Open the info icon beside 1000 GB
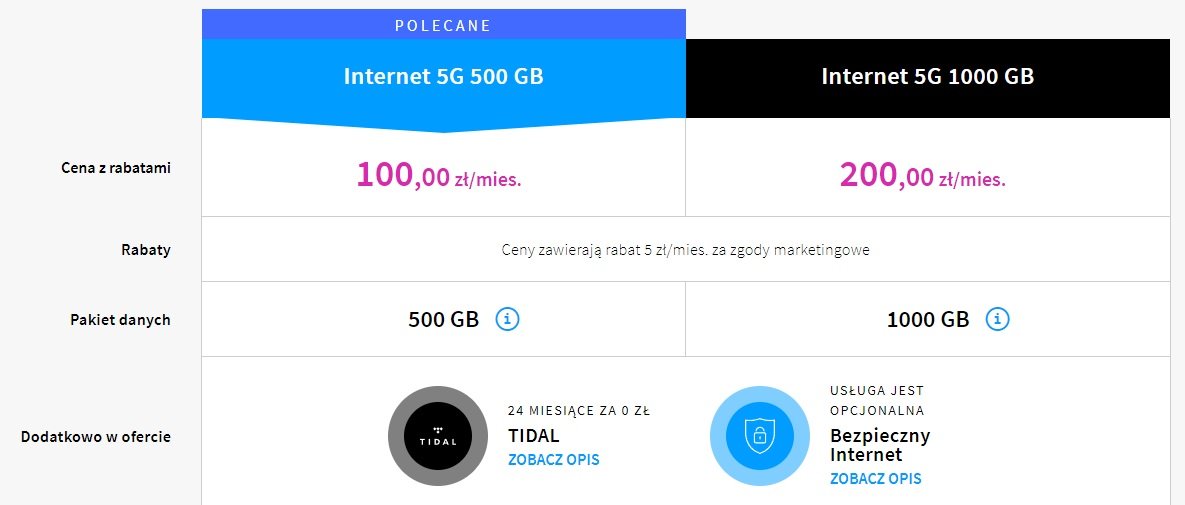 click(998, 319)
